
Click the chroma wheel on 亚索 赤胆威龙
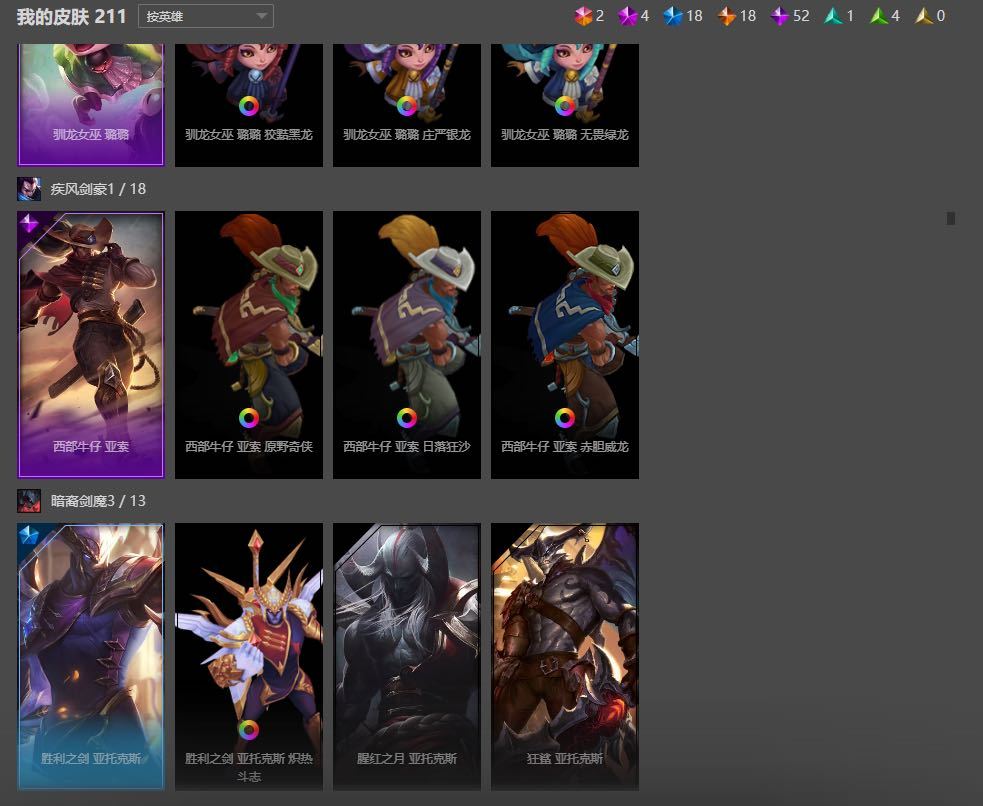(x=565, y=417)
